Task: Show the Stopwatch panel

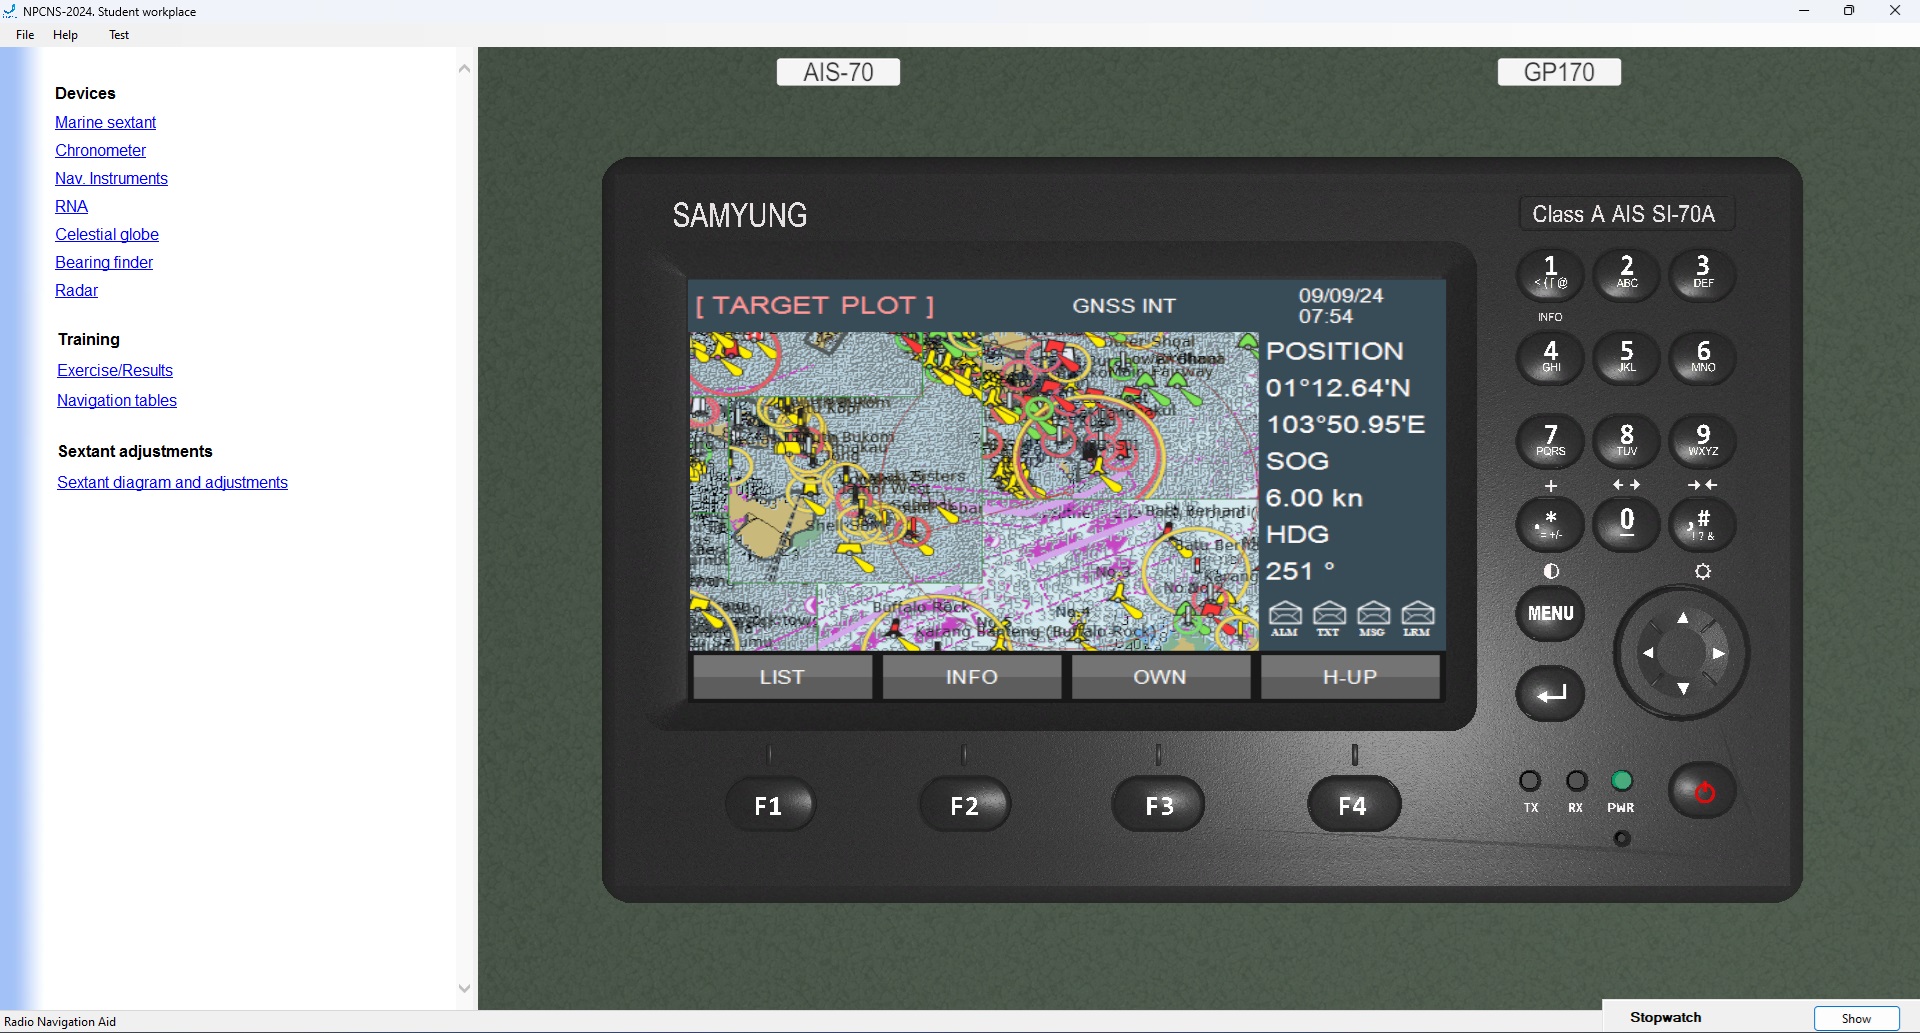Action: click(1856, 1018)
